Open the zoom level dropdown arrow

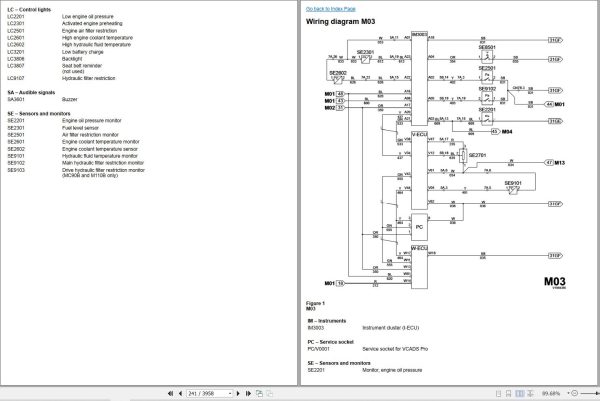[x=568, y=393]
